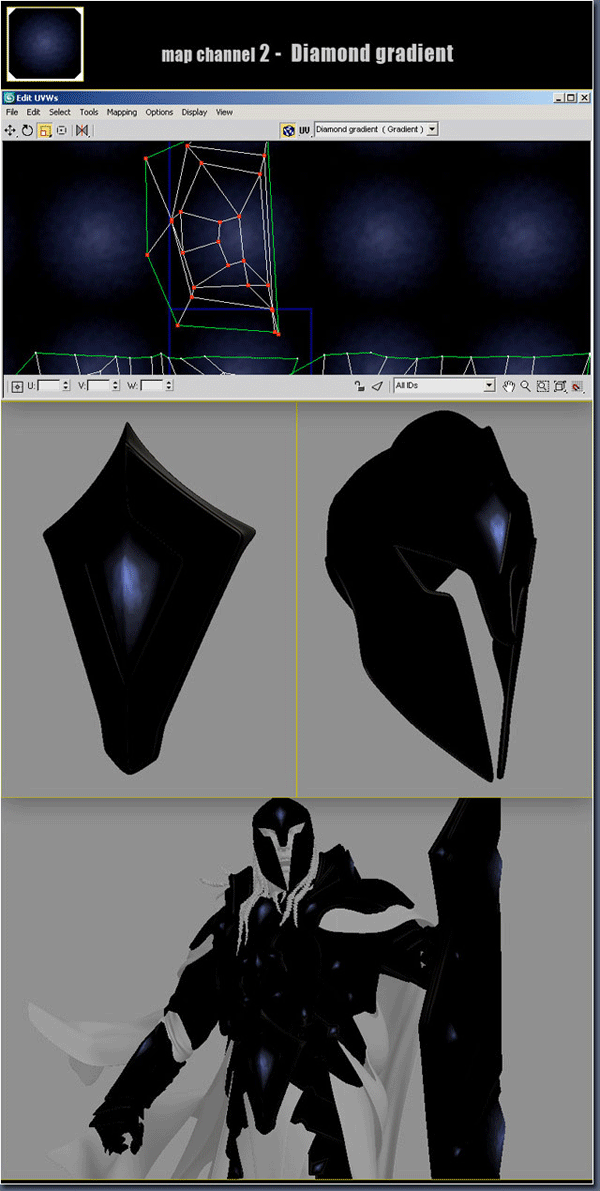This screenshot has width=600, height=1191.
Task: Toggle the Show Map checker icon
Action: 288,130
